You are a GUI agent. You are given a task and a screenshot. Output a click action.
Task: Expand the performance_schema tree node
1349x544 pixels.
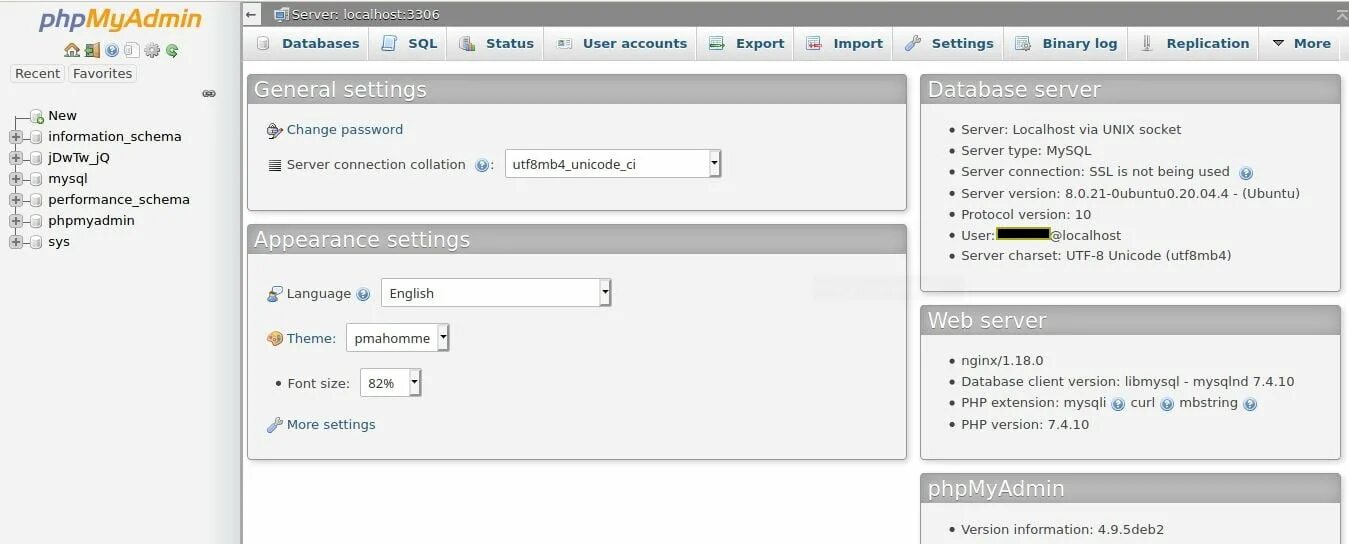tap(16, 200)
